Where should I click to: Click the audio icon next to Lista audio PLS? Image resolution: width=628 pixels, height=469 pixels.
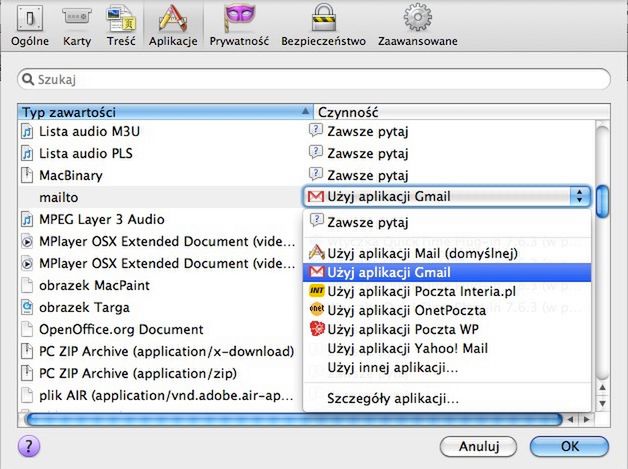point(27,153)
